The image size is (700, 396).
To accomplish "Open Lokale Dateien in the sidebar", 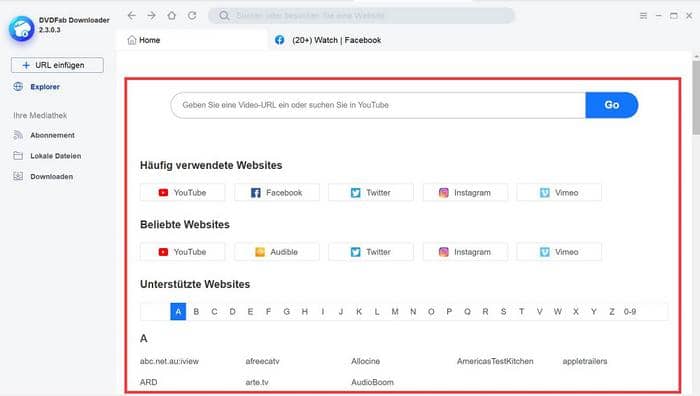I will (56, 156).
